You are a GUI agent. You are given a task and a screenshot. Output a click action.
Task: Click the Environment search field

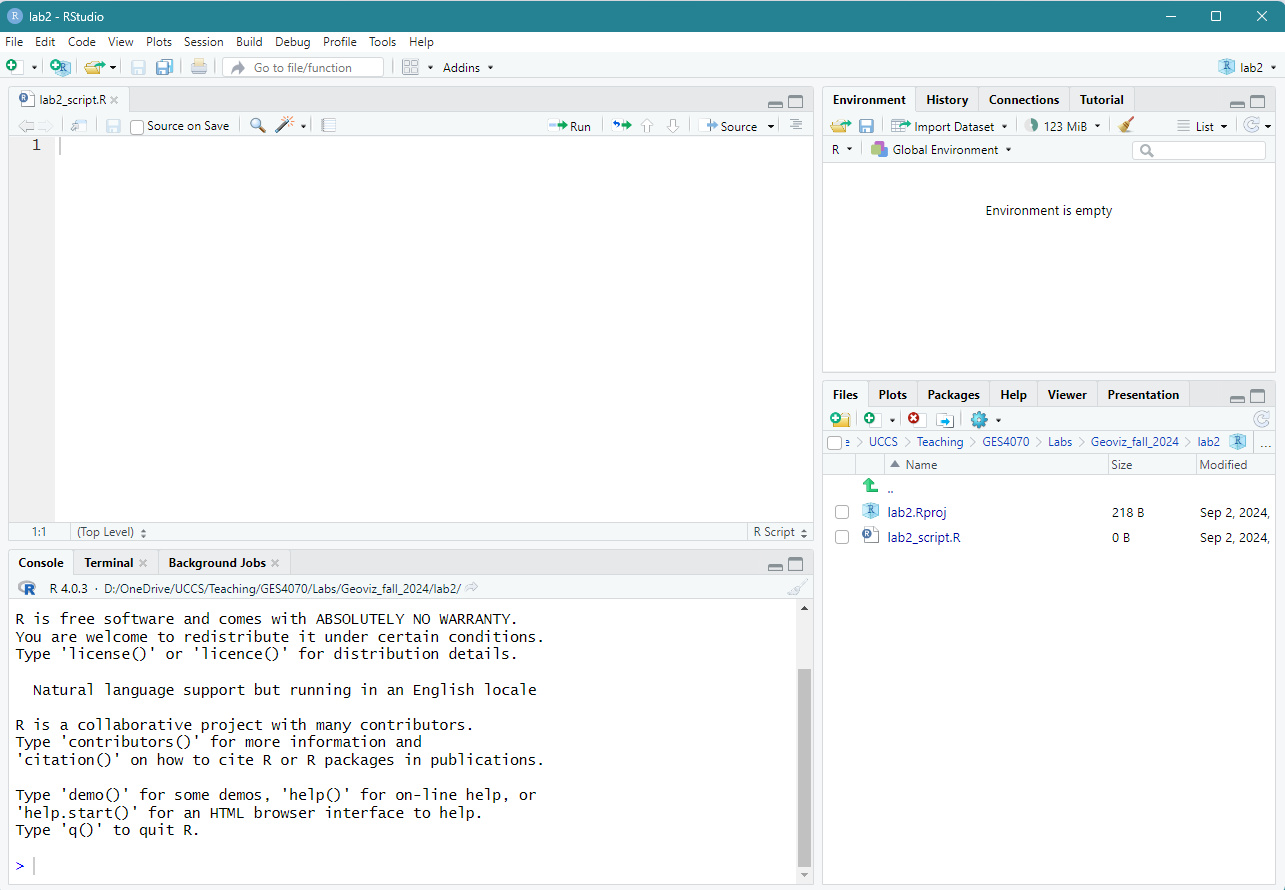[1199, 150]
